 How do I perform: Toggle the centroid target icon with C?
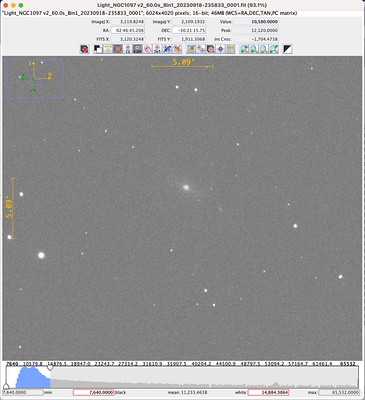tap(128, 49)
